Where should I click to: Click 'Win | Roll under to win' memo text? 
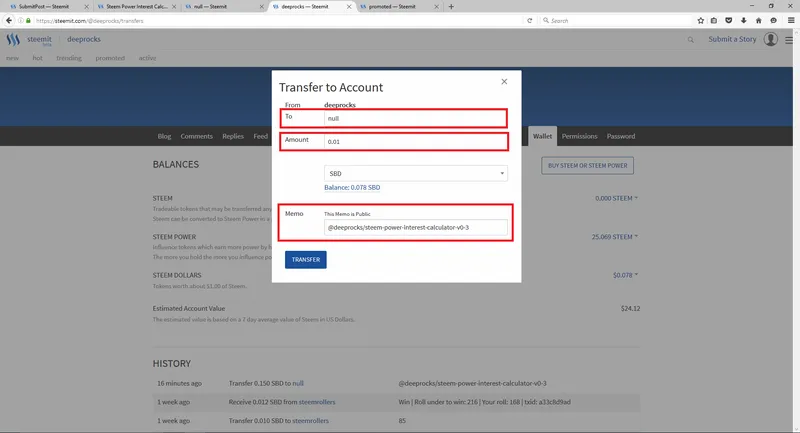[x=484, y=402]
